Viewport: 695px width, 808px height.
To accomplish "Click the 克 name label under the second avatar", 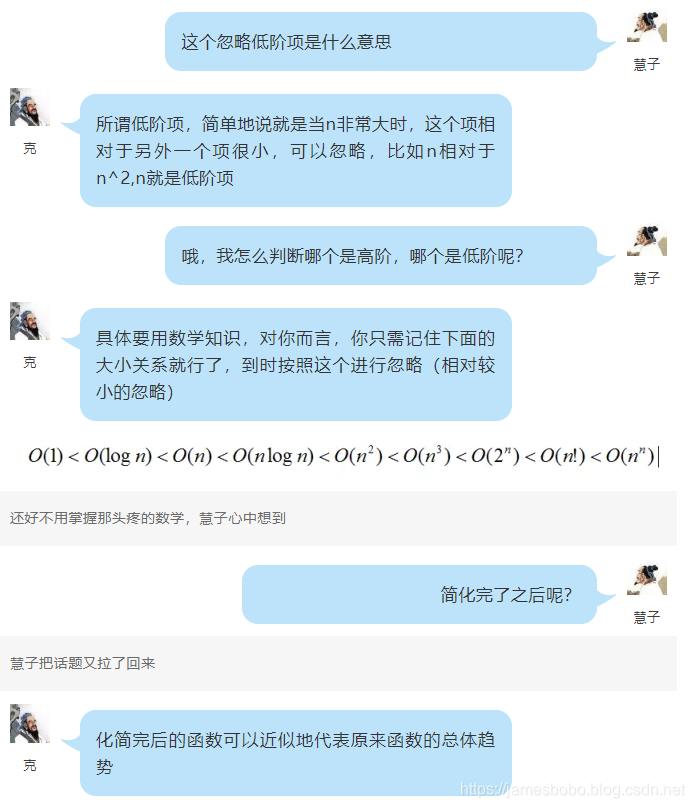I will point(30,148).
